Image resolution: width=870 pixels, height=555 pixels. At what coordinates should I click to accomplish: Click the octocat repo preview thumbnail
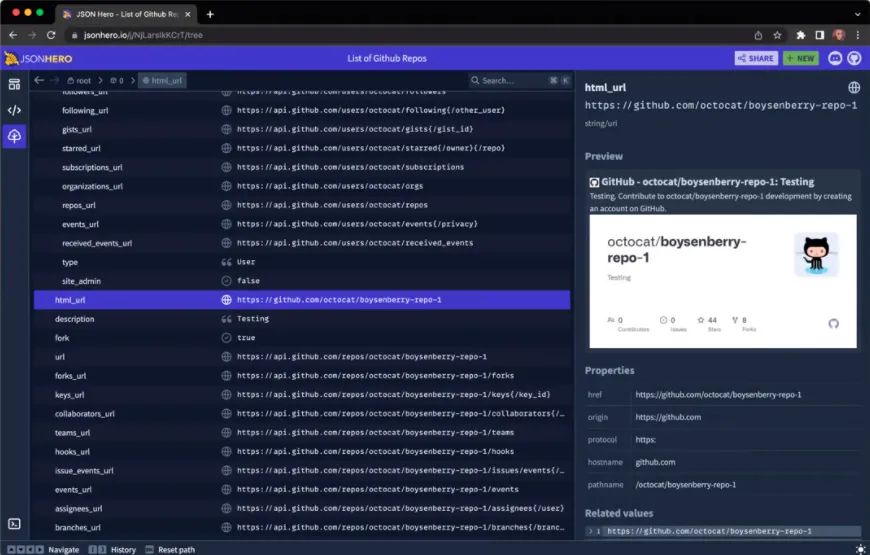point(722,281)
